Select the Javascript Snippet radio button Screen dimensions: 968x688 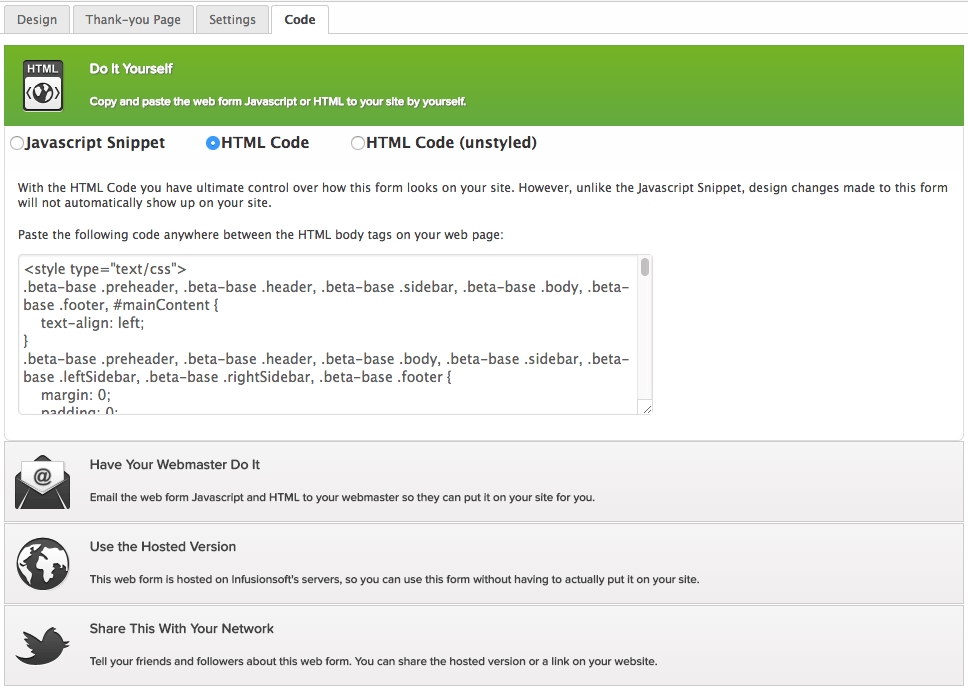17,143
